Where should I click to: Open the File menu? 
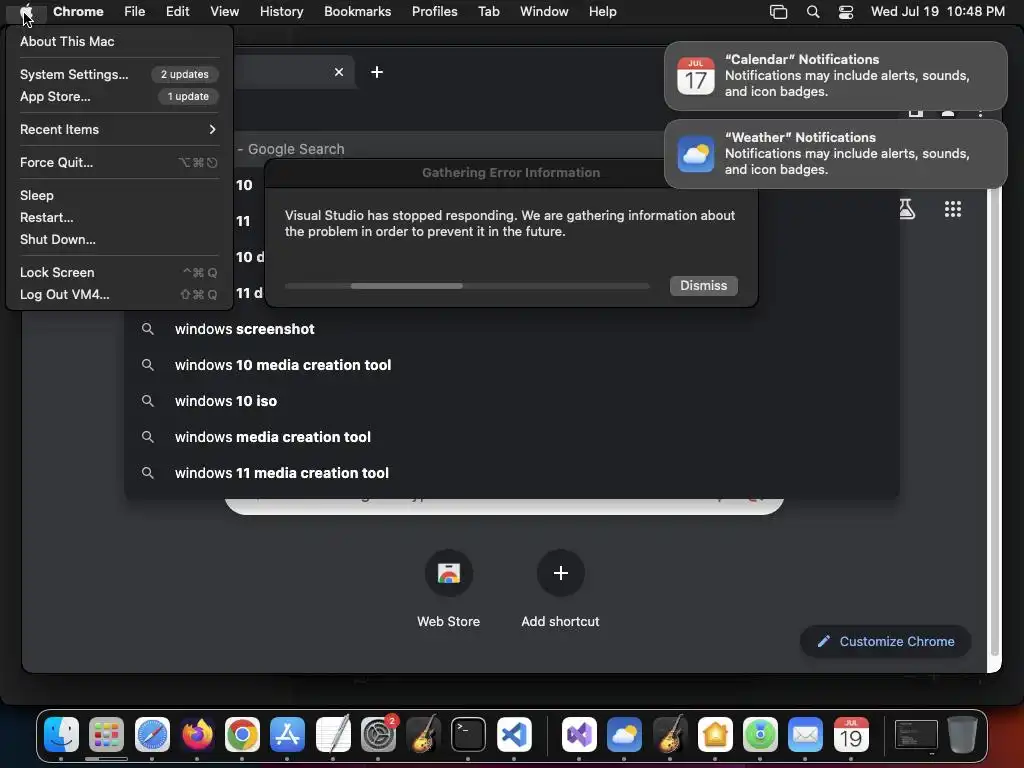pyautogui.click(x=135, y=11)
